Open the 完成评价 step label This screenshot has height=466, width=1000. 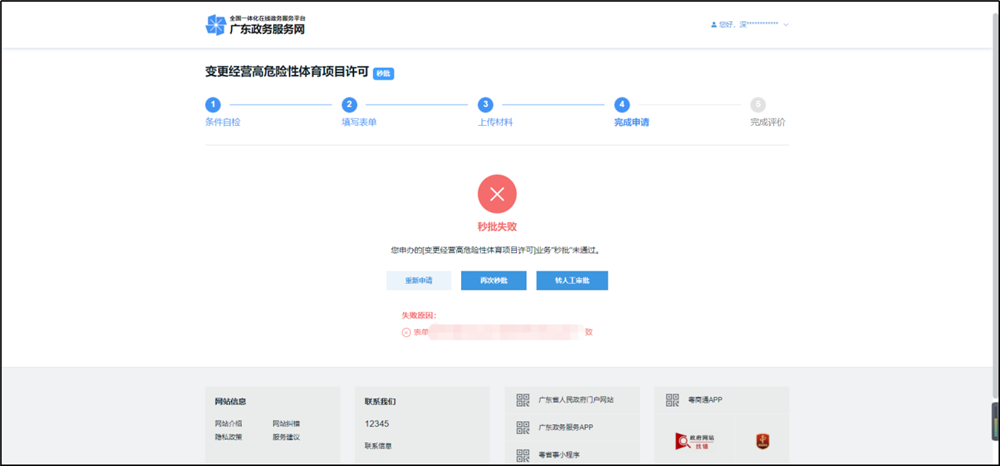pos(768,122)
